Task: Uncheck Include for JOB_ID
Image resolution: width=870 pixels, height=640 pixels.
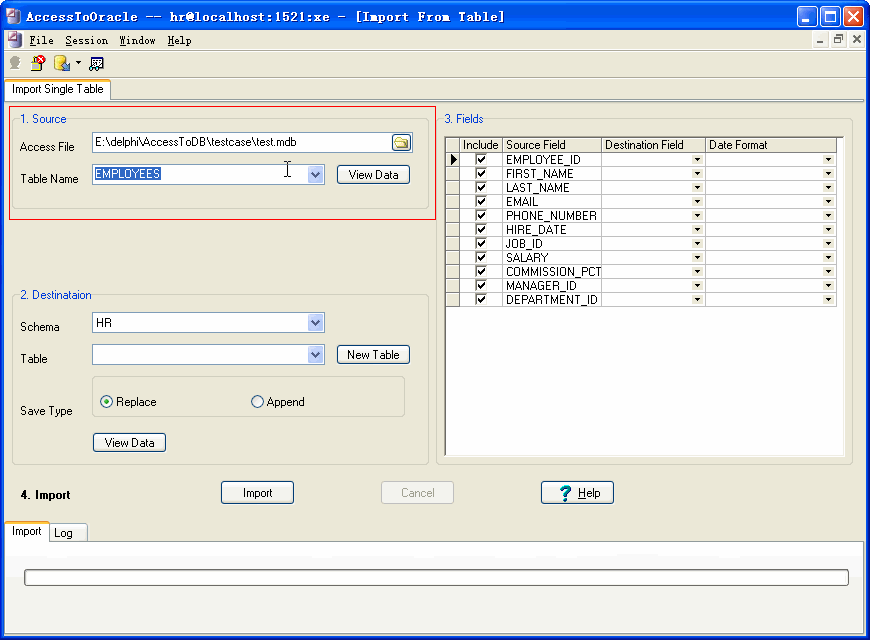Action: tap(481, 244)
